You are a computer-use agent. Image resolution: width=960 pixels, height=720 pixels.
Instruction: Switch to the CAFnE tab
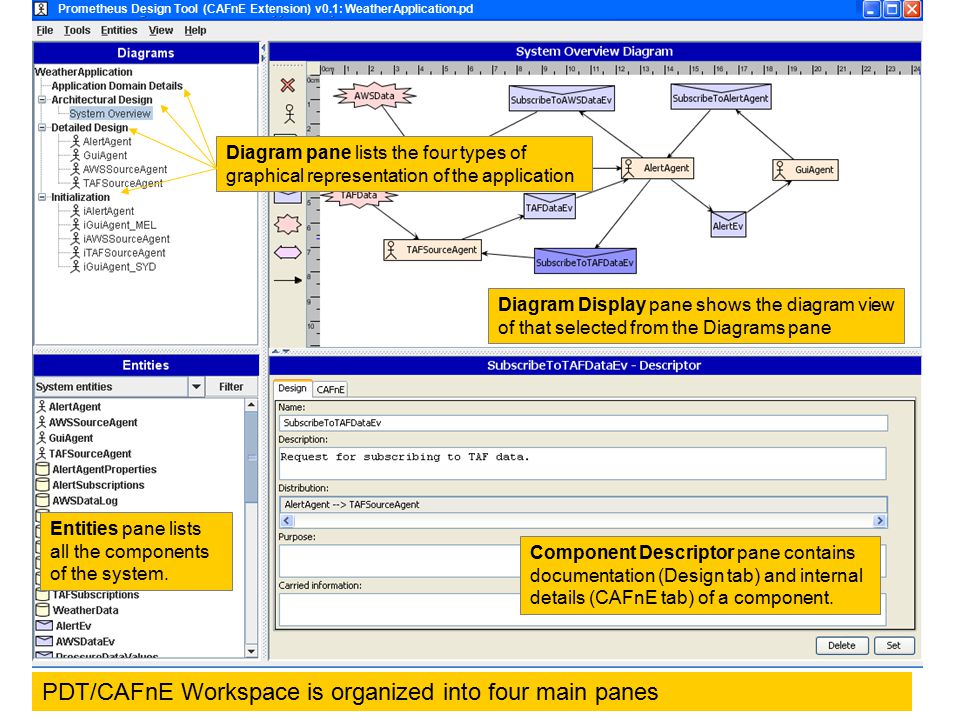click(x=331, y=389)
